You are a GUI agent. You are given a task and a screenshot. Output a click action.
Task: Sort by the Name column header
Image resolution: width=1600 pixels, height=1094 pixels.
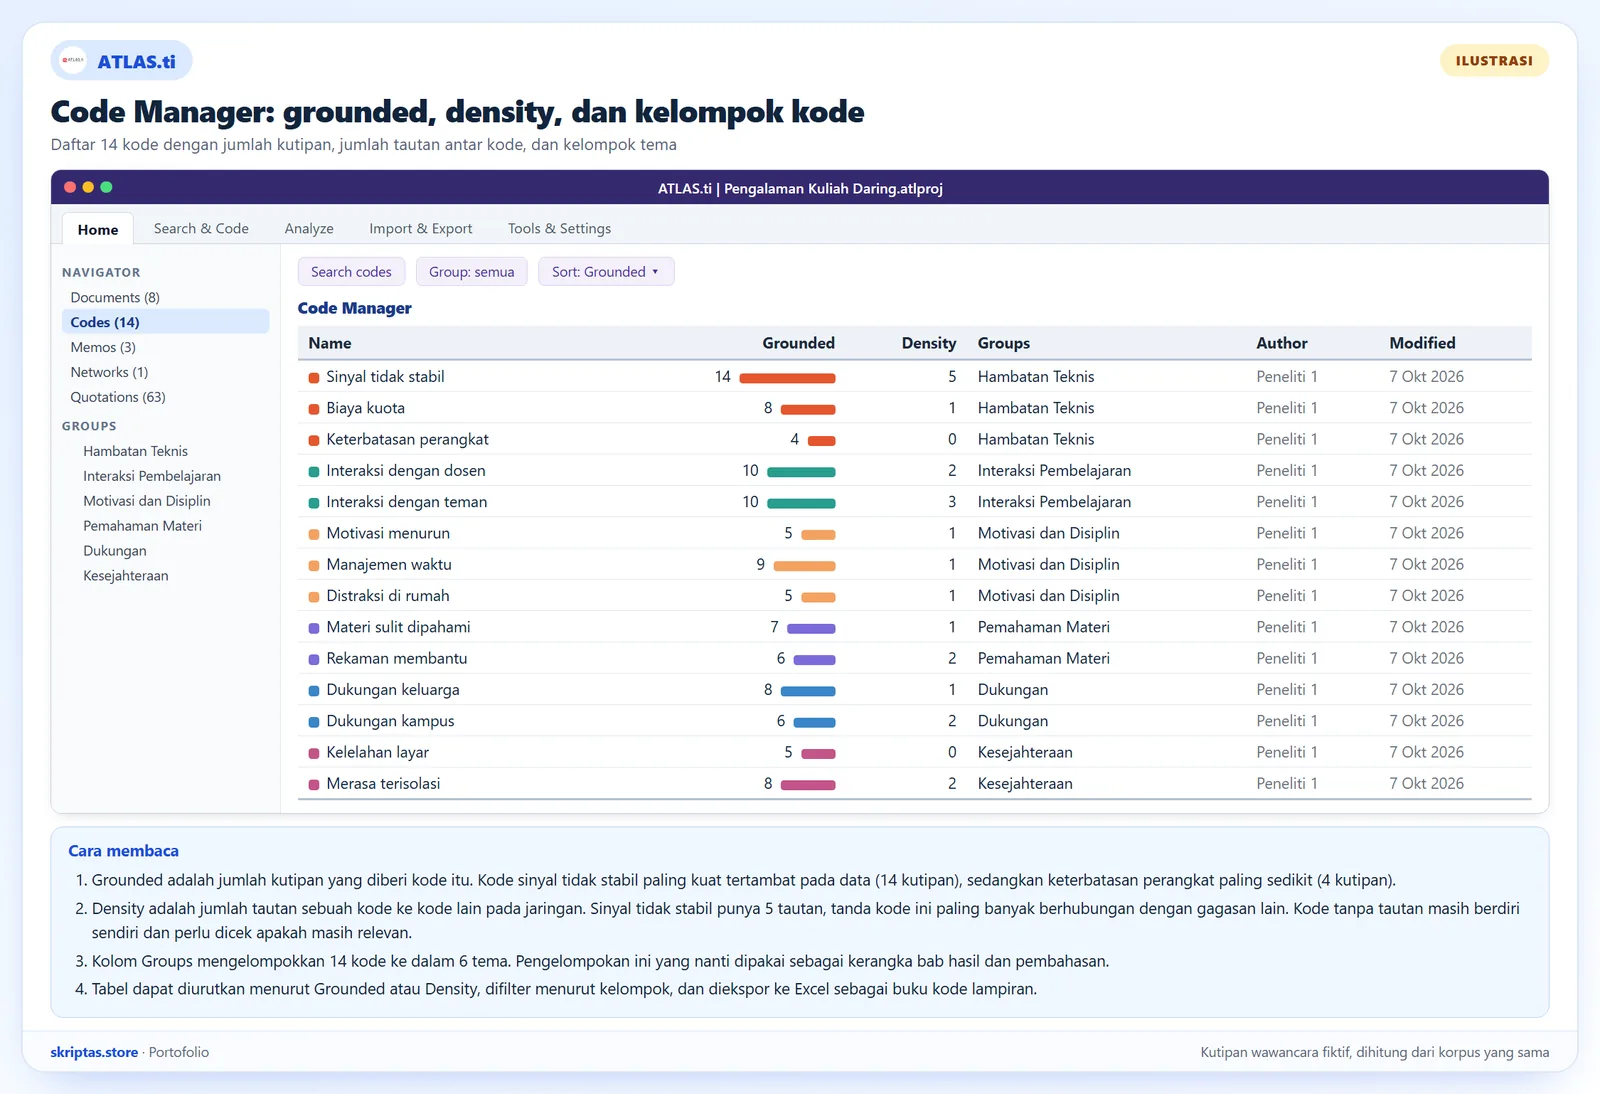[x=330, y=343]
